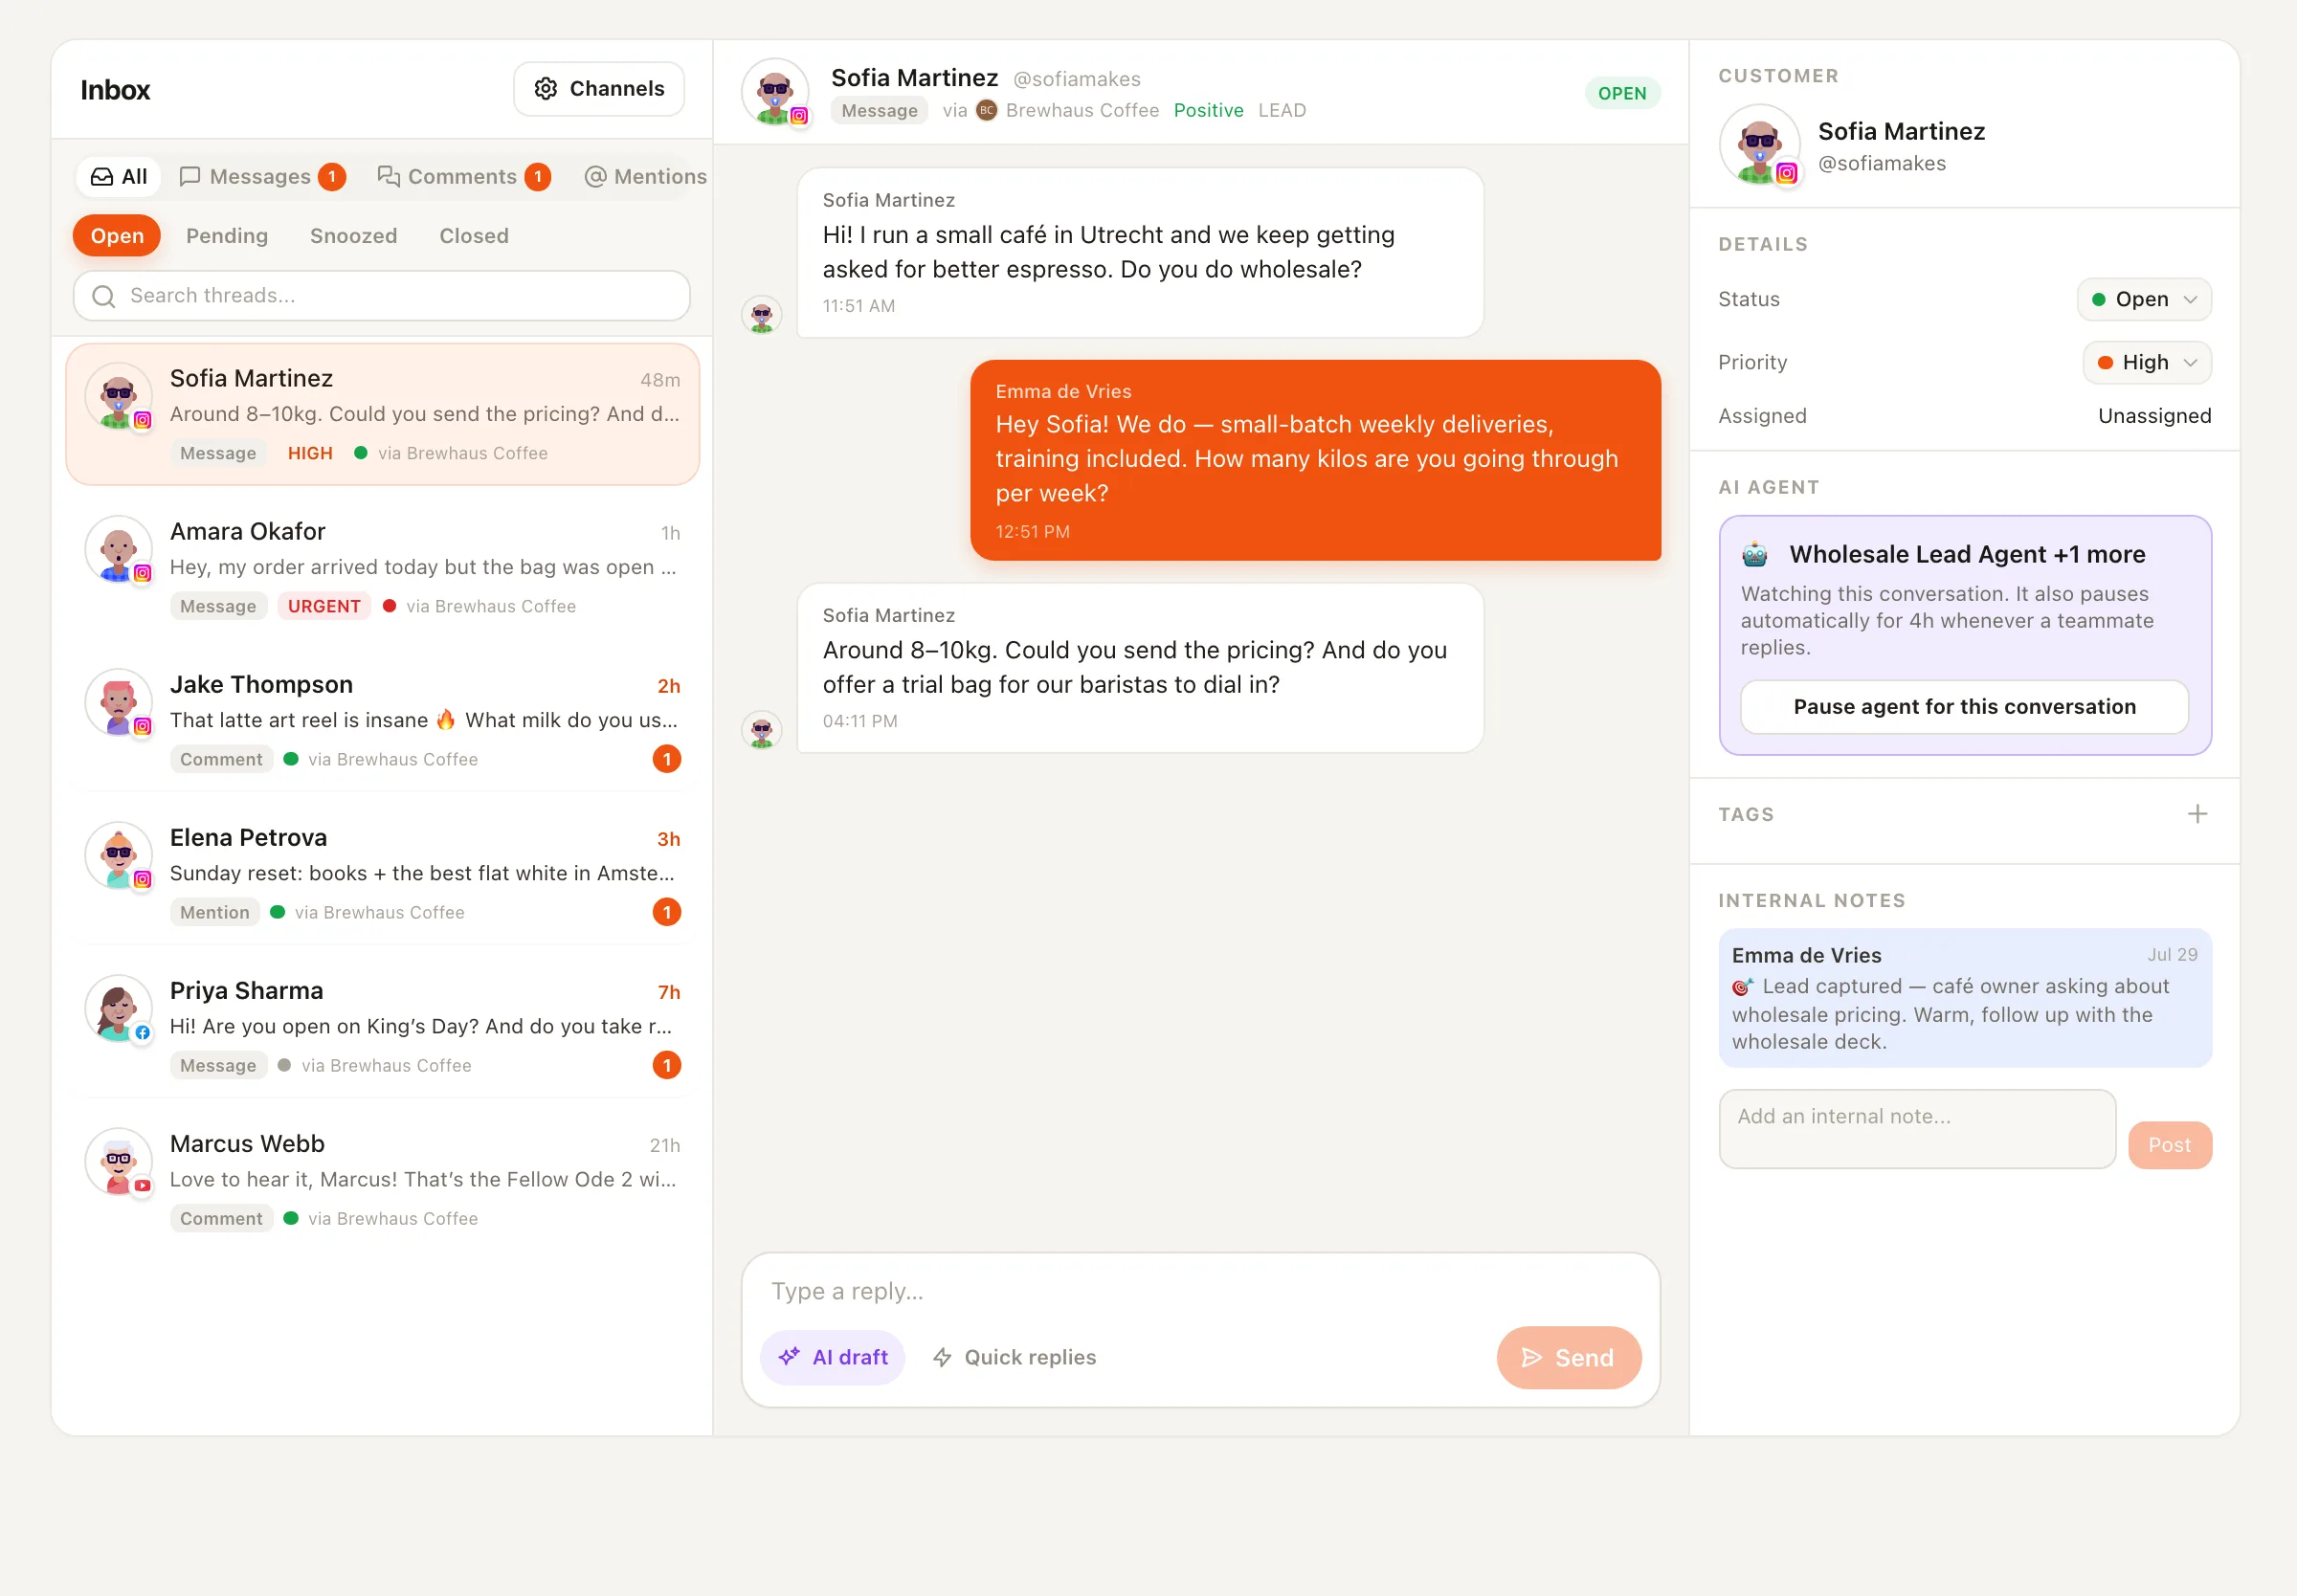Click the LEAD label in header
Screen dimensions: 2297x1596
tap(1282, 110)
